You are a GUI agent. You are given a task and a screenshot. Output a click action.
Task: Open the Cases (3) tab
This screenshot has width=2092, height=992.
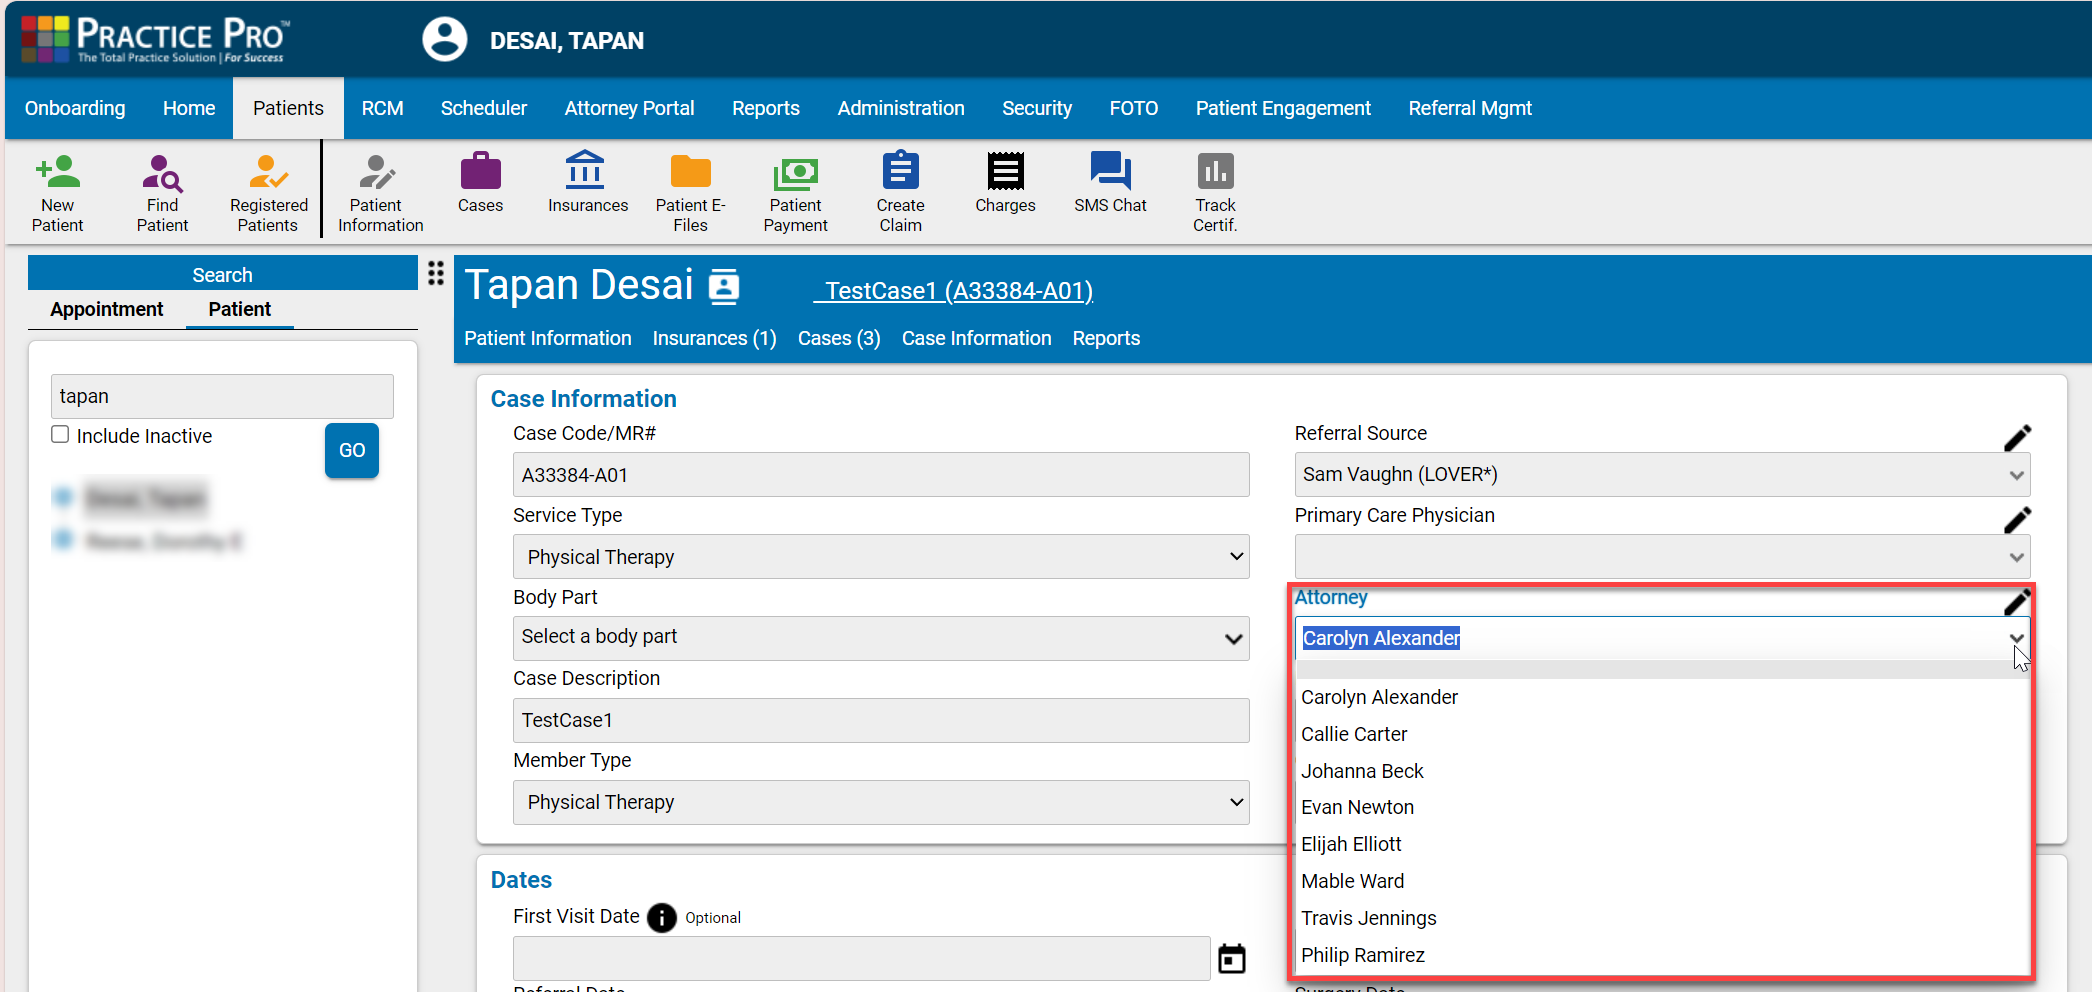838,338
